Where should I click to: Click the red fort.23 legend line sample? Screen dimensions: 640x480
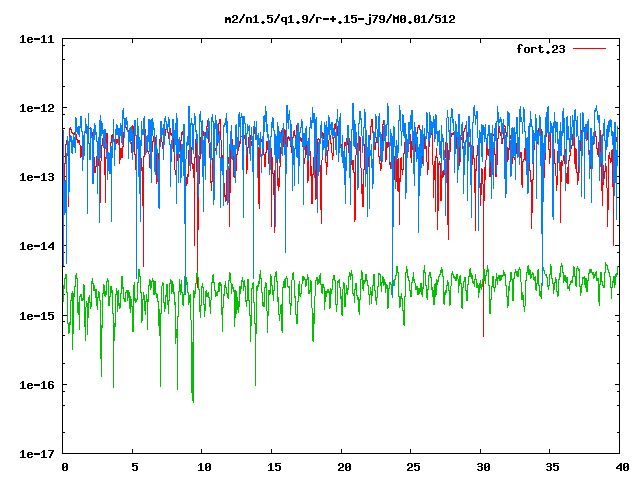pos(589,49)
